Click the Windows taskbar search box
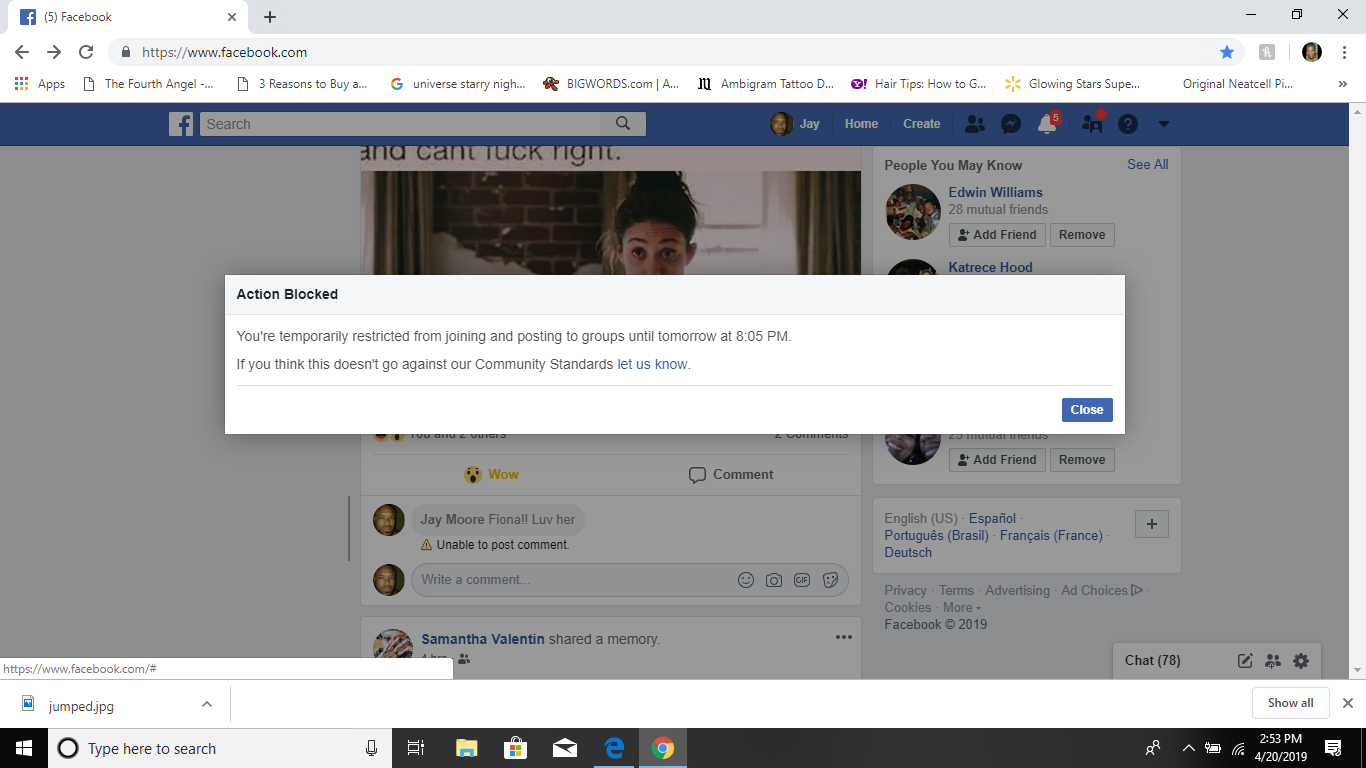Image resolution: width=1366 pixels, height=768 pixels. coord(220,748)
